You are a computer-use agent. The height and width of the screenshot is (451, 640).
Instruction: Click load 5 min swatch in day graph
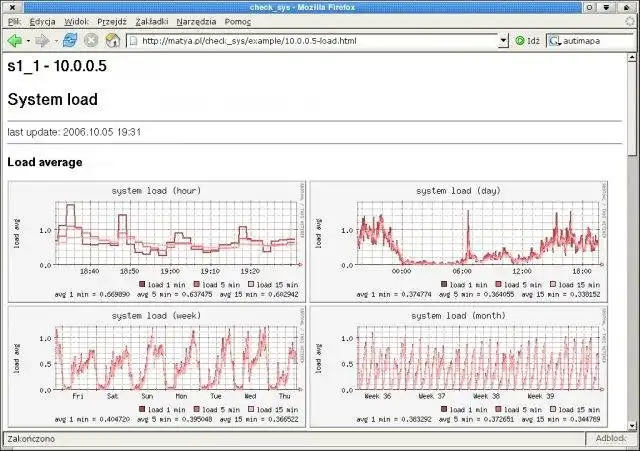498,284
